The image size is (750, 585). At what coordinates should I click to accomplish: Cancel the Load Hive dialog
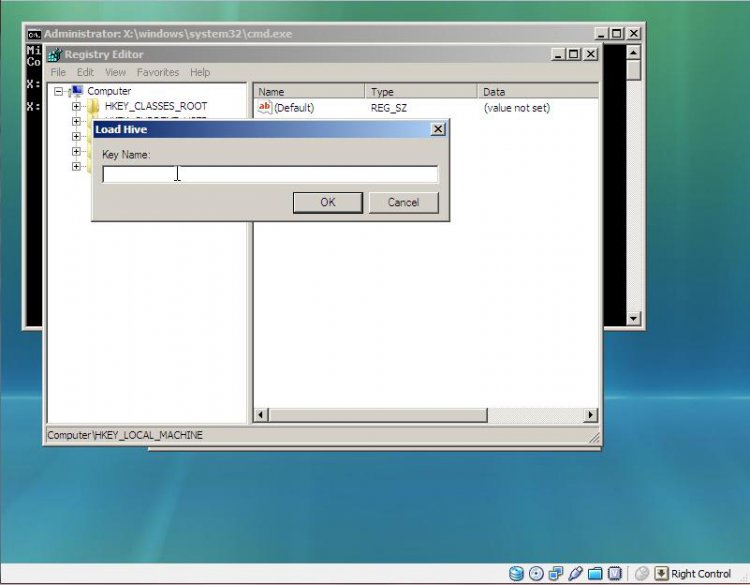coord(403,202)
